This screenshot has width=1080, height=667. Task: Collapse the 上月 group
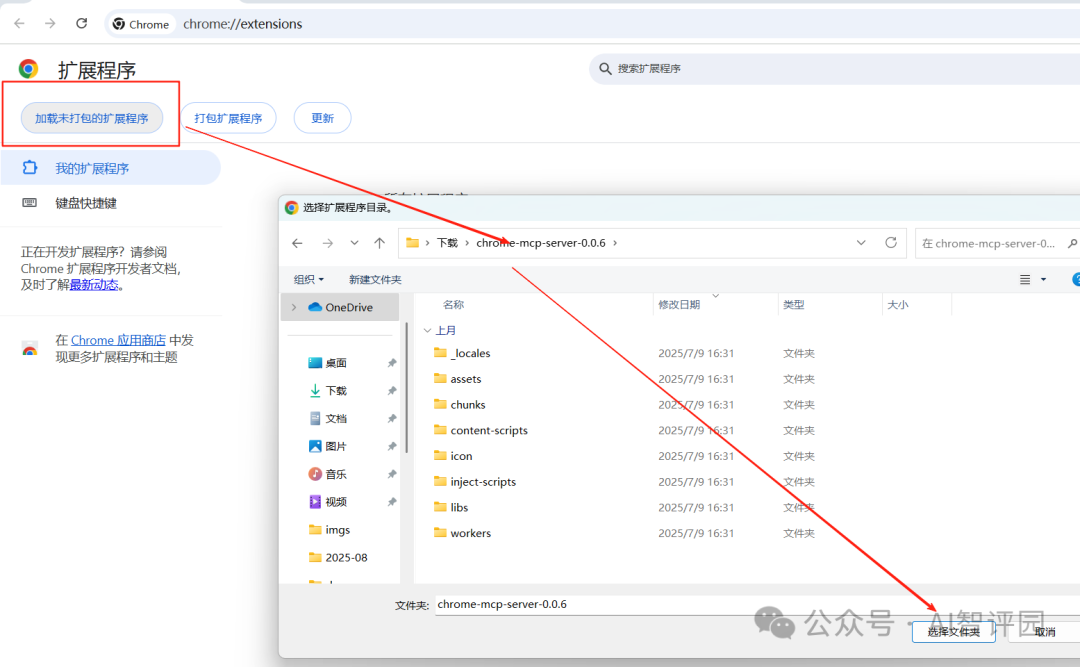[428, 330]
